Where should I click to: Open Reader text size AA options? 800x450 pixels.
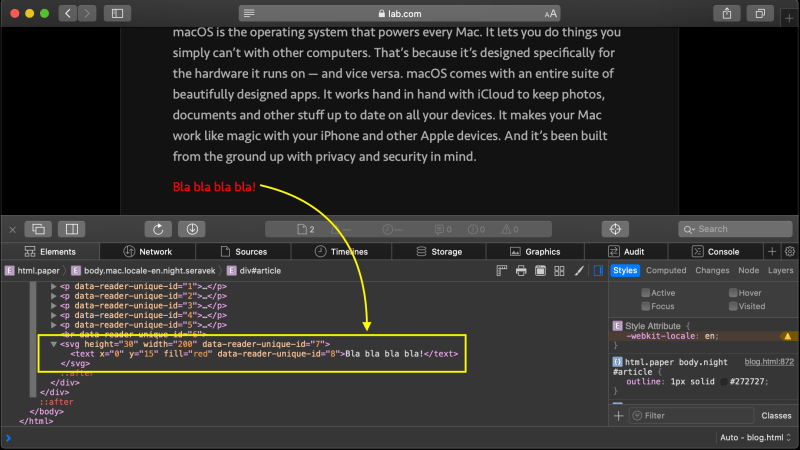(x=550, y=14)
